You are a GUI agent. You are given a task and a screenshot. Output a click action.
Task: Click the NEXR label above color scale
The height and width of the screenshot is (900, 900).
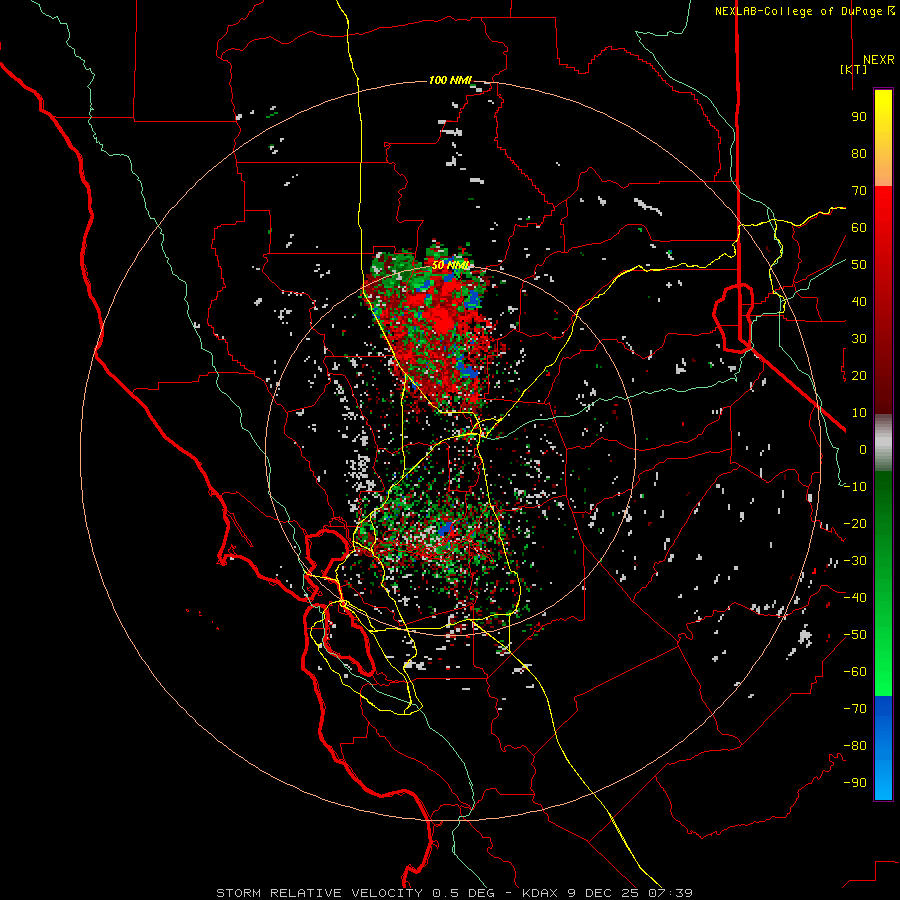tap(878, 60)
